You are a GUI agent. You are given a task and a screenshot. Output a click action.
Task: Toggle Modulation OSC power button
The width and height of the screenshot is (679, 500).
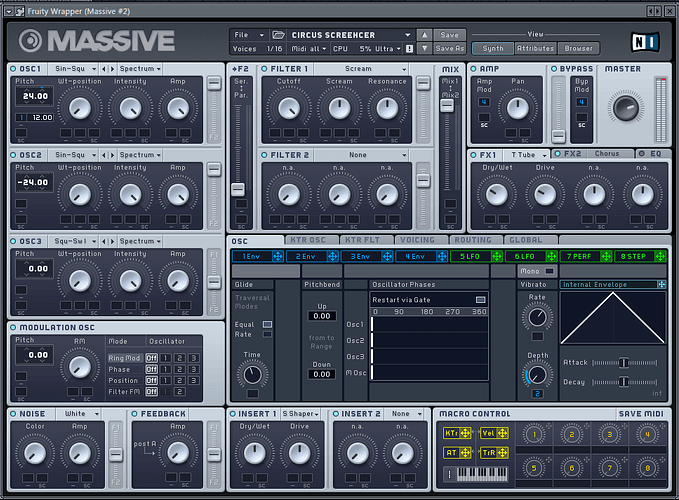pos(13,327)
